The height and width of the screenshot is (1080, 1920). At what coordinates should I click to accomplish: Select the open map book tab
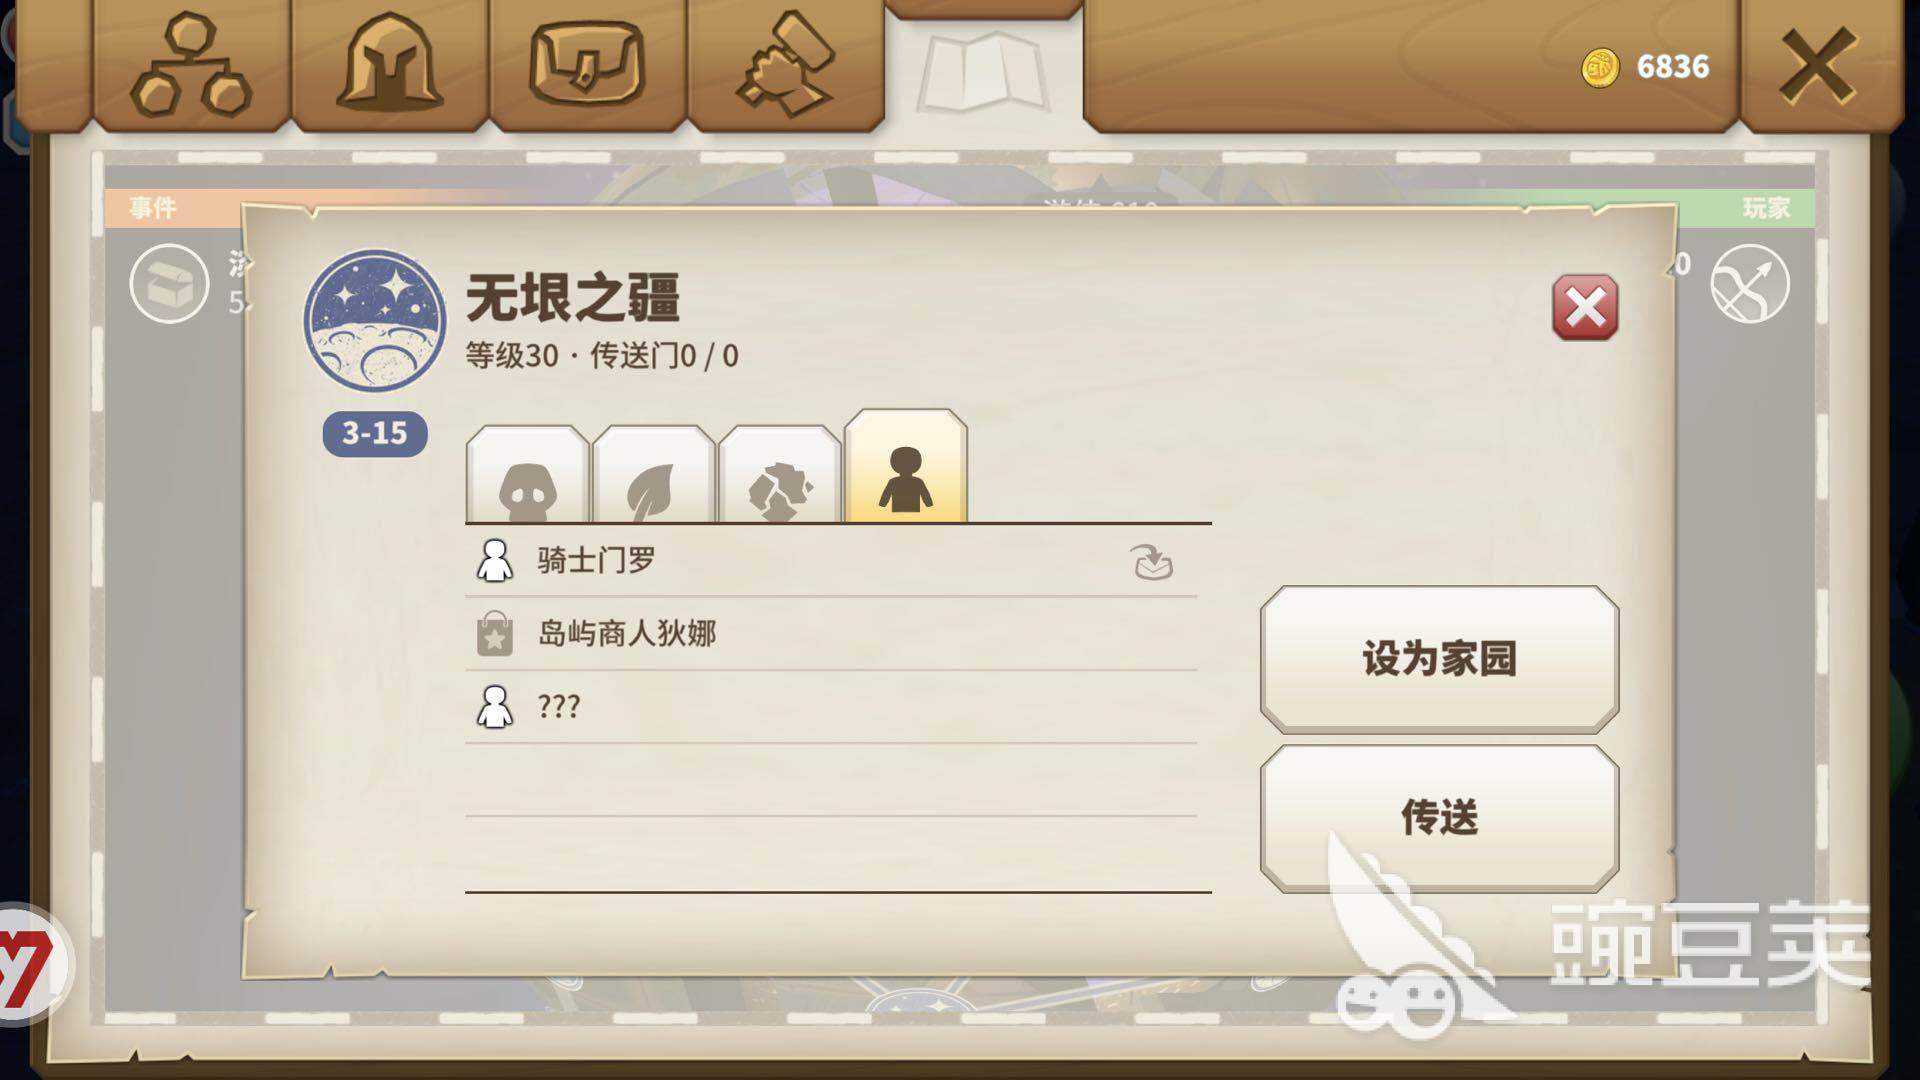pyautogui.click(x=983, y=72)
